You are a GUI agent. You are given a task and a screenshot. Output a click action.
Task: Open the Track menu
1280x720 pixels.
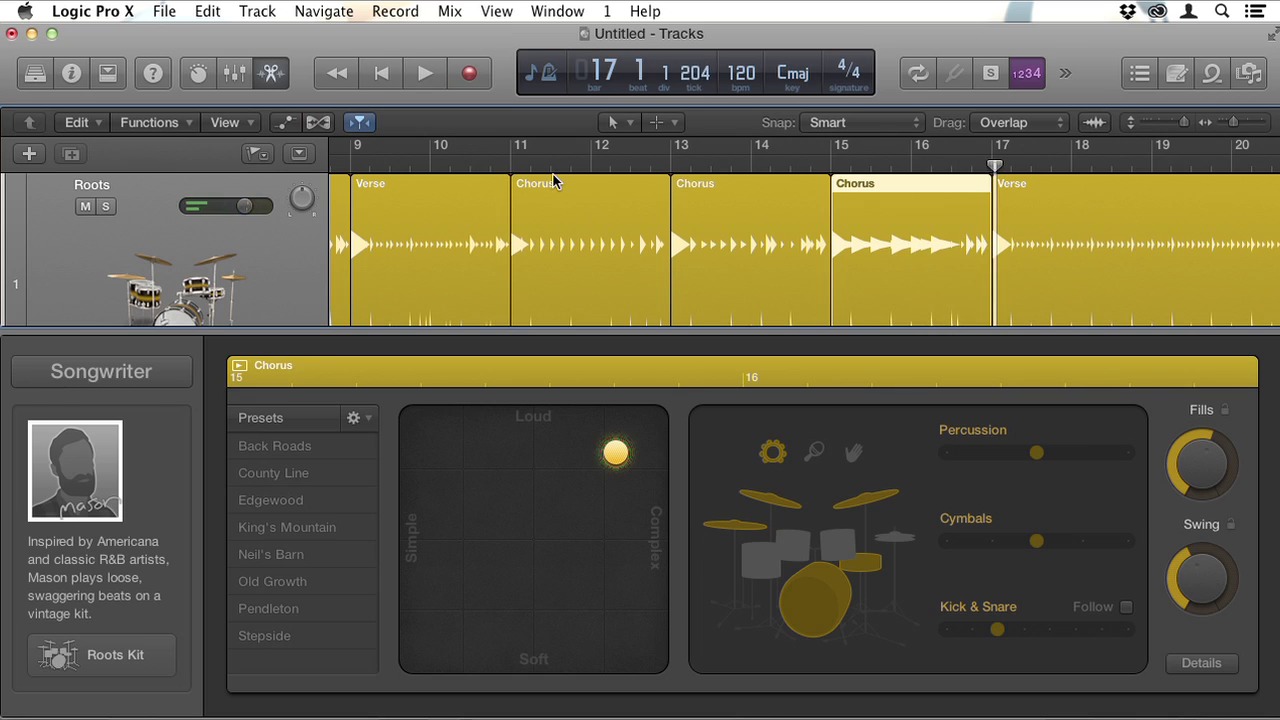click(257, 11)
